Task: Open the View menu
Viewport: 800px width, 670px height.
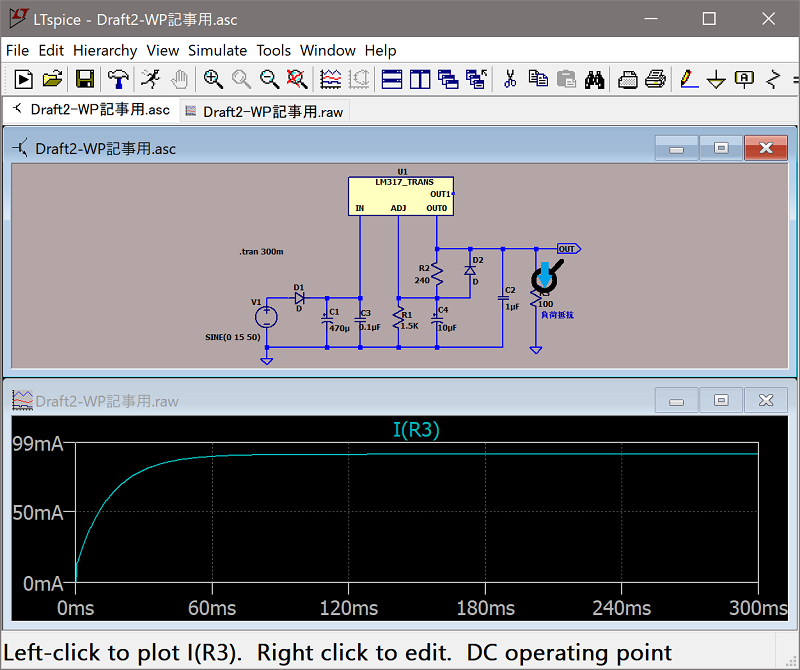Action: pyautogui.click(x=163, y=51)
